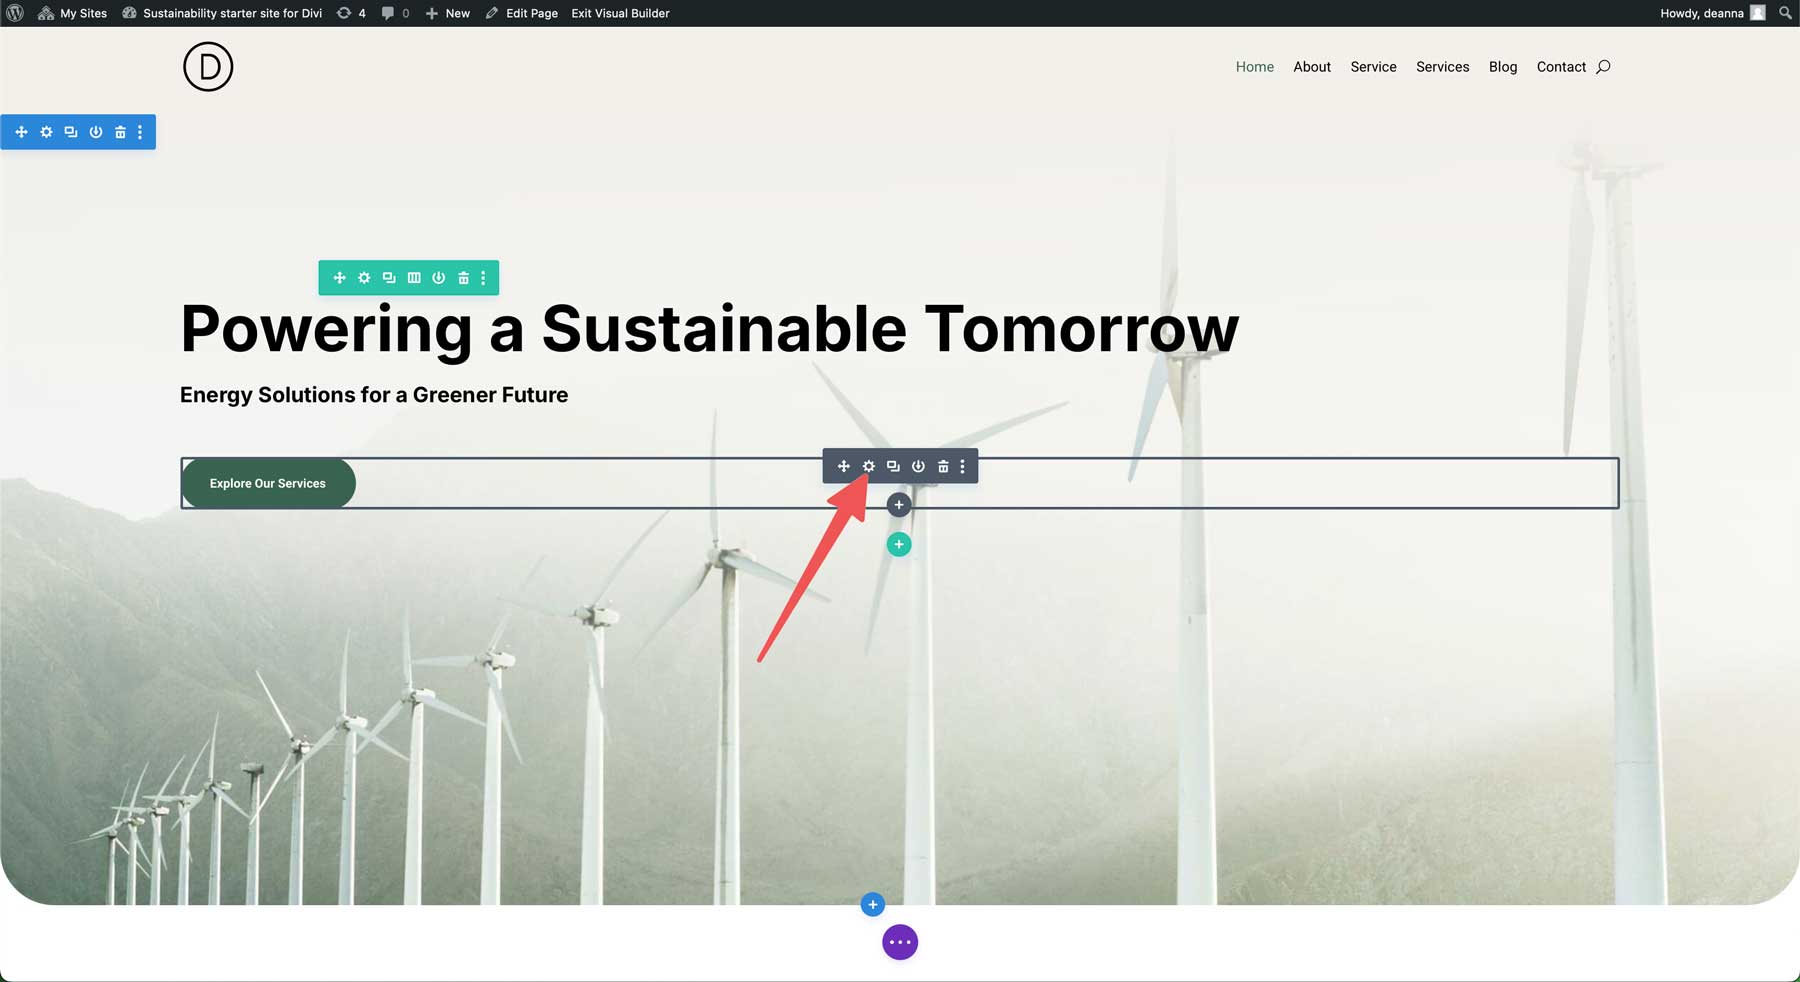
Task: Open section settings with the blue gear icon
Action: click(x=46, y=131)
